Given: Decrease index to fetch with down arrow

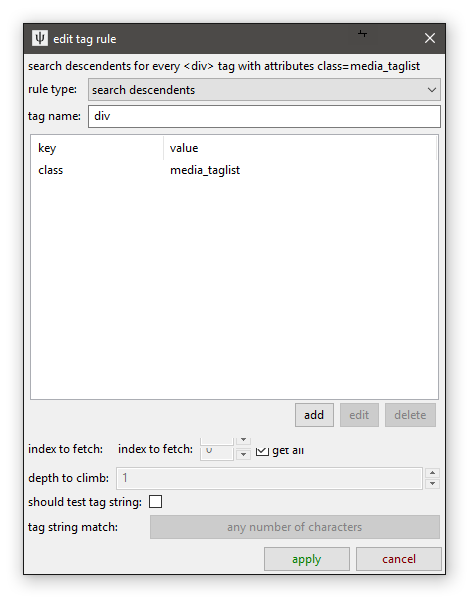Looking at the screenshot, I should [x=243, y=455].
